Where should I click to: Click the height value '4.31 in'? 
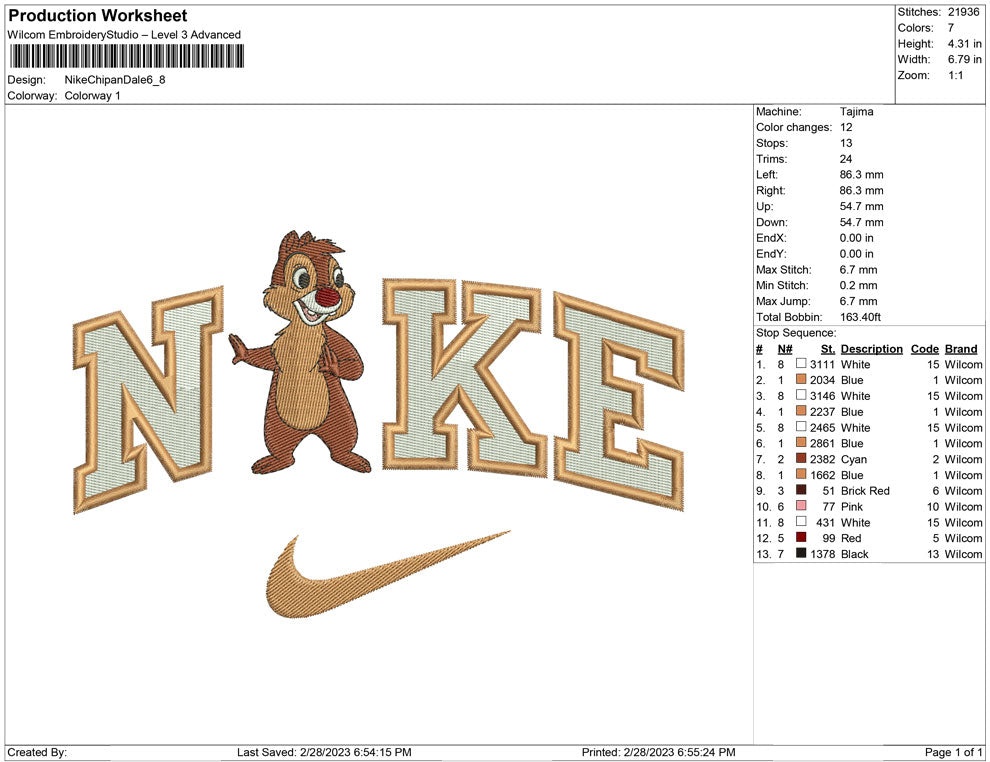pos(964,44)
